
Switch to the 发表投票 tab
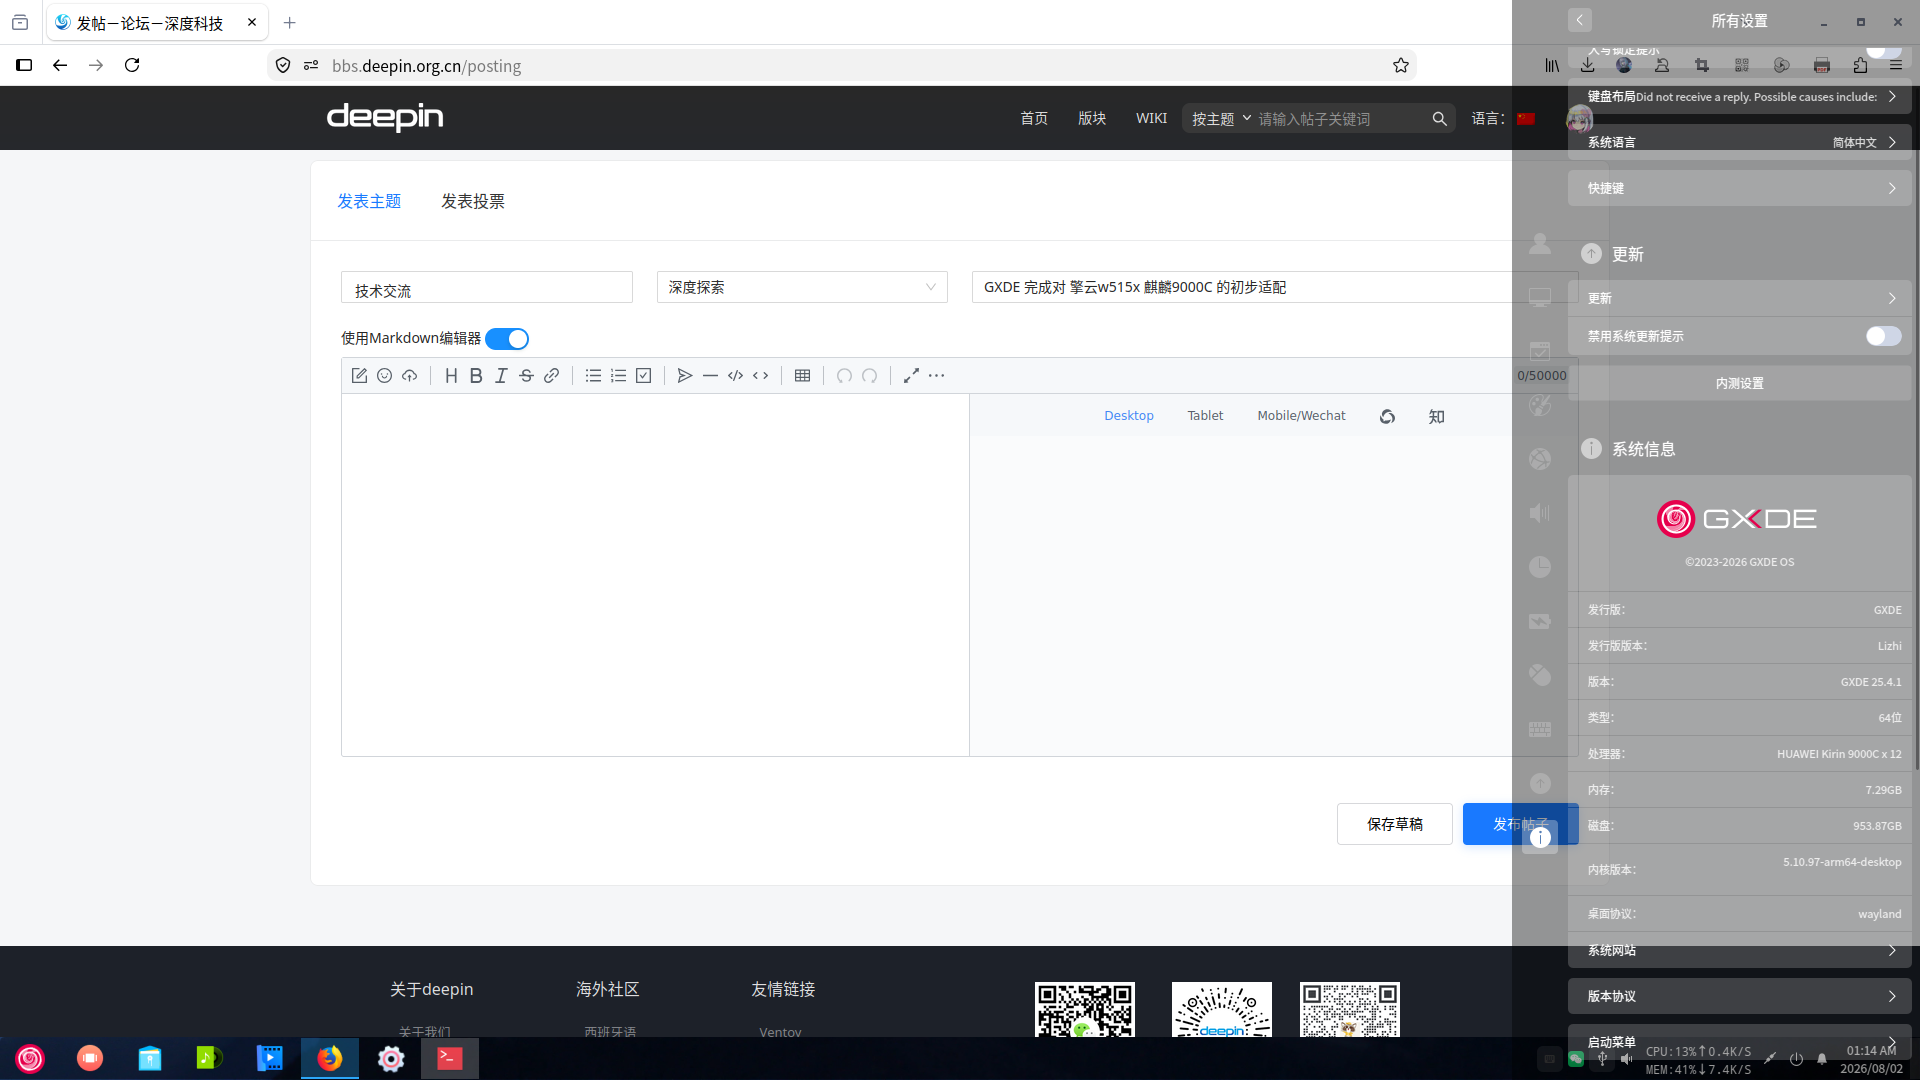pyautogui.click(x=473, y=202)
